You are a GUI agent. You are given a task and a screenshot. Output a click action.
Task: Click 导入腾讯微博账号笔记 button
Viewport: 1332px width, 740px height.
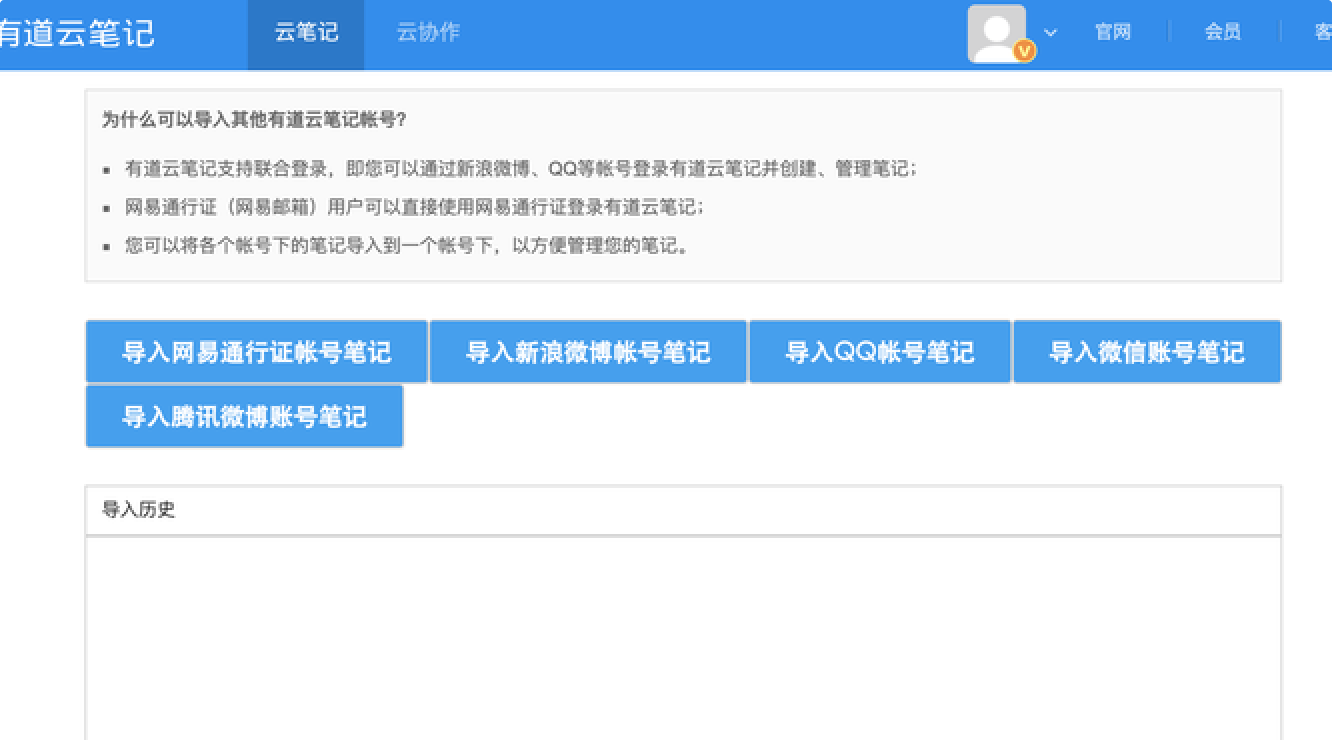244,416
